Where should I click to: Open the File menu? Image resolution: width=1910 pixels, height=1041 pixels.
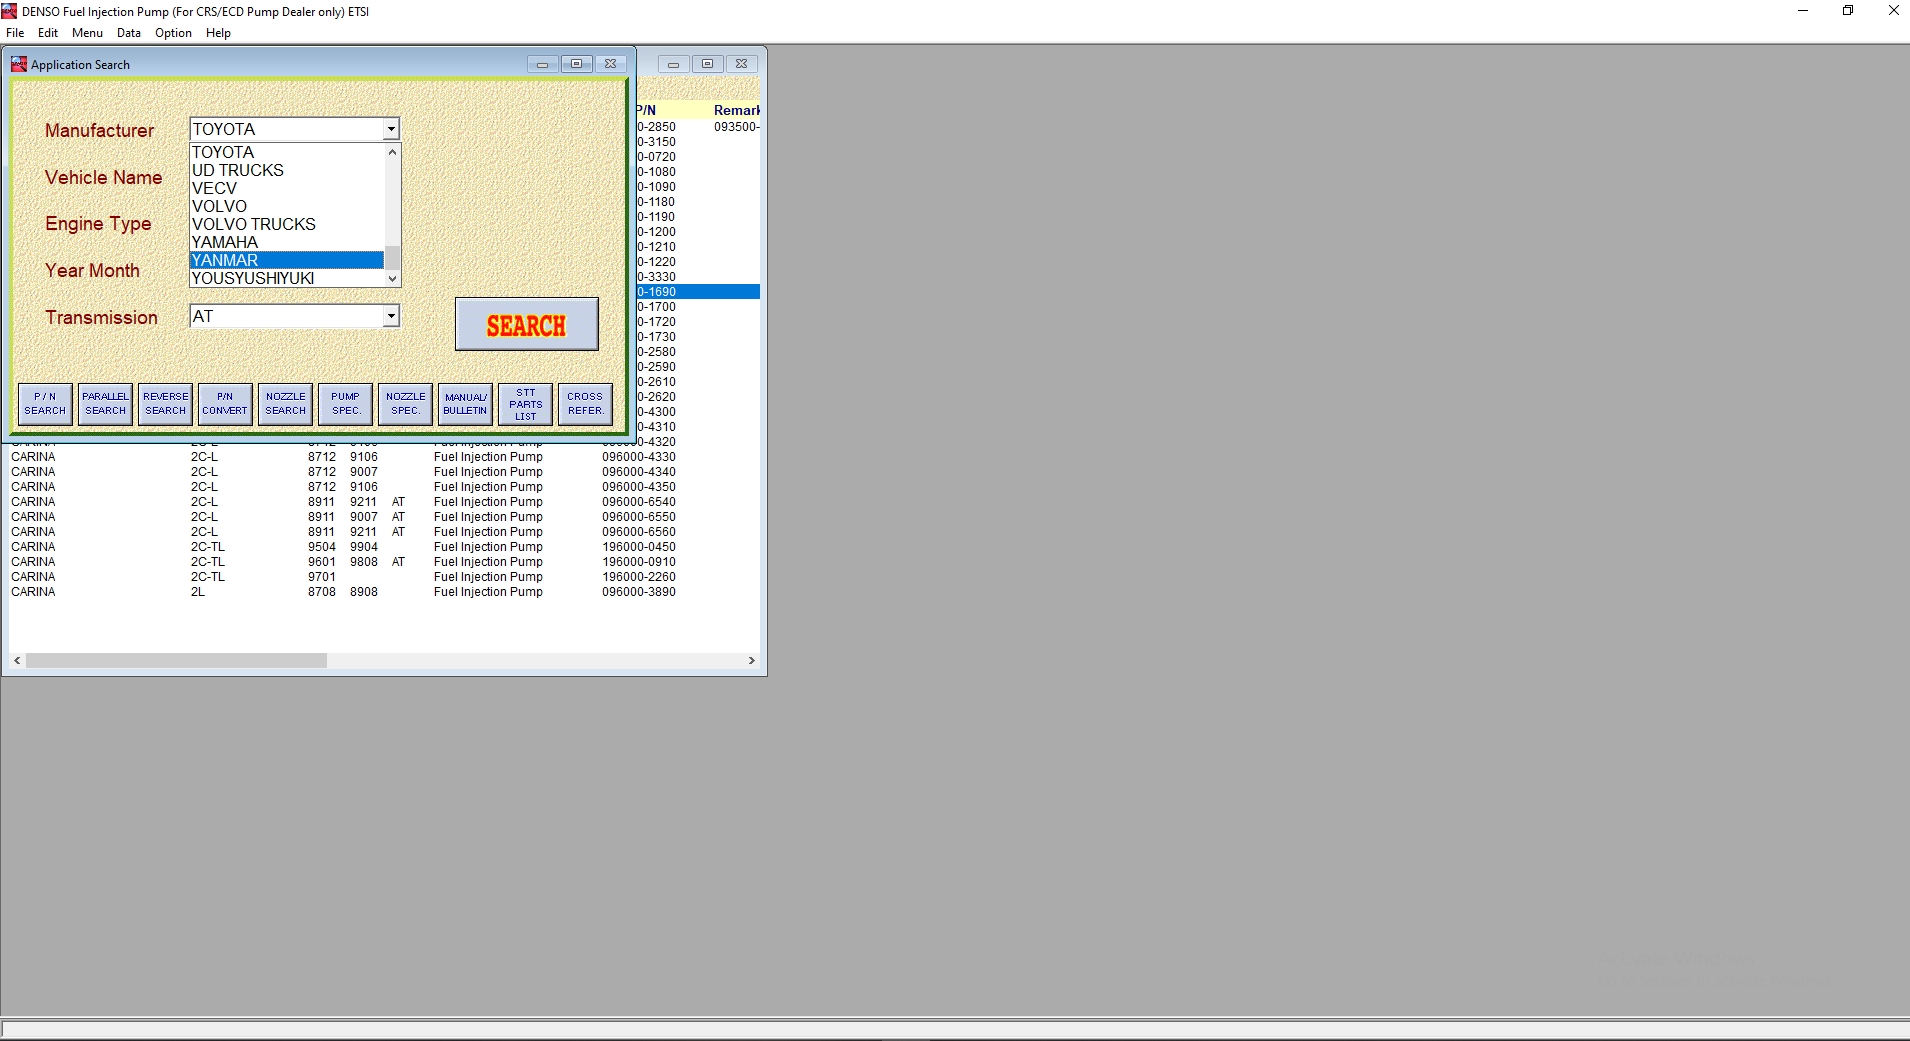pyautogui.click(x=15, y=33)
